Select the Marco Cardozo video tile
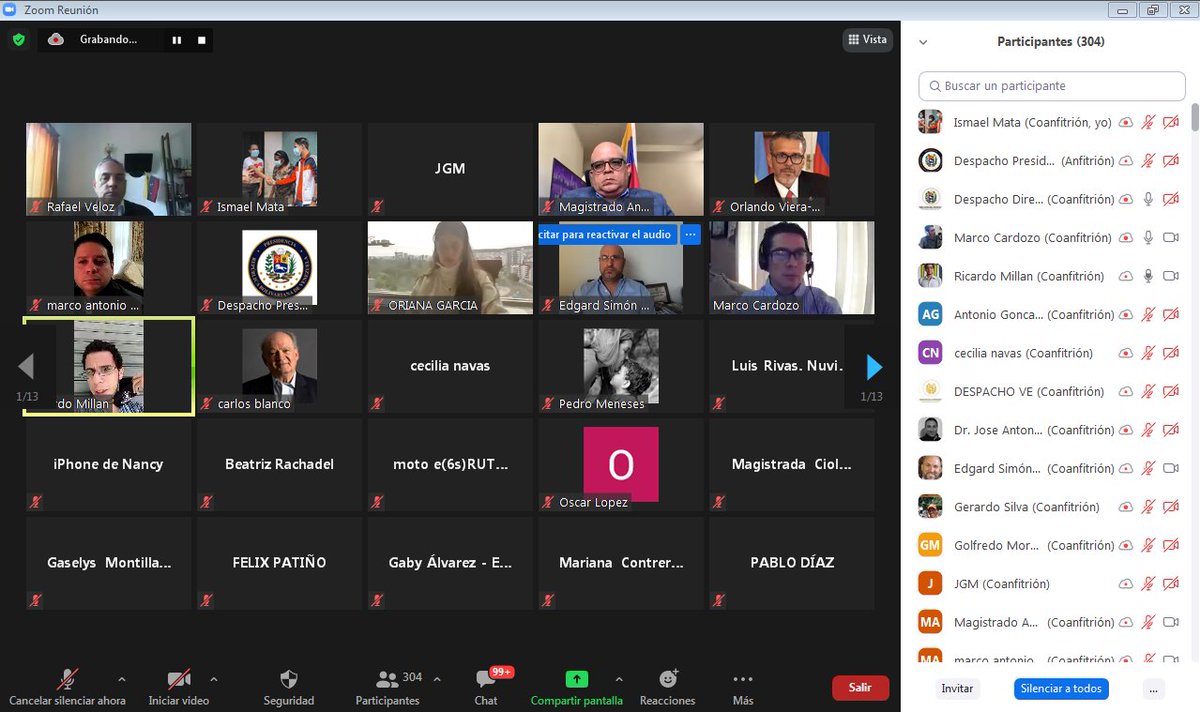 click(791, 268)
